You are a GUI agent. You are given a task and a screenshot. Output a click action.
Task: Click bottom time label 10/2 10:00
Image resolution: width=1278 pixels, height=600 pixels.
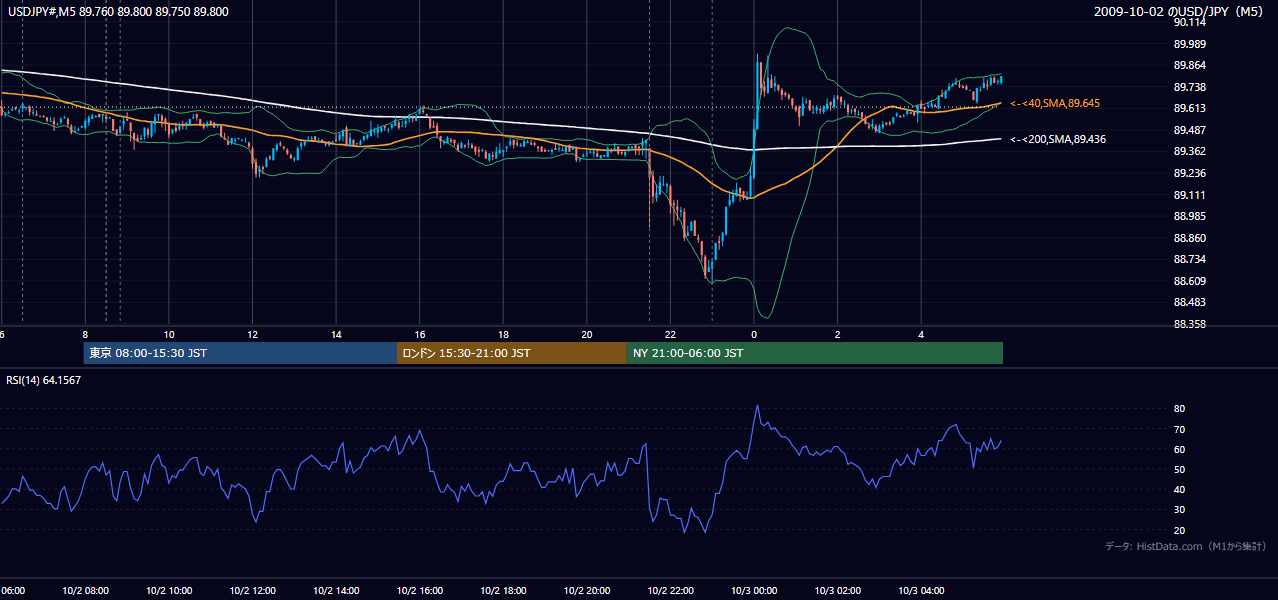pyautogui.click(x=169, y=591)
